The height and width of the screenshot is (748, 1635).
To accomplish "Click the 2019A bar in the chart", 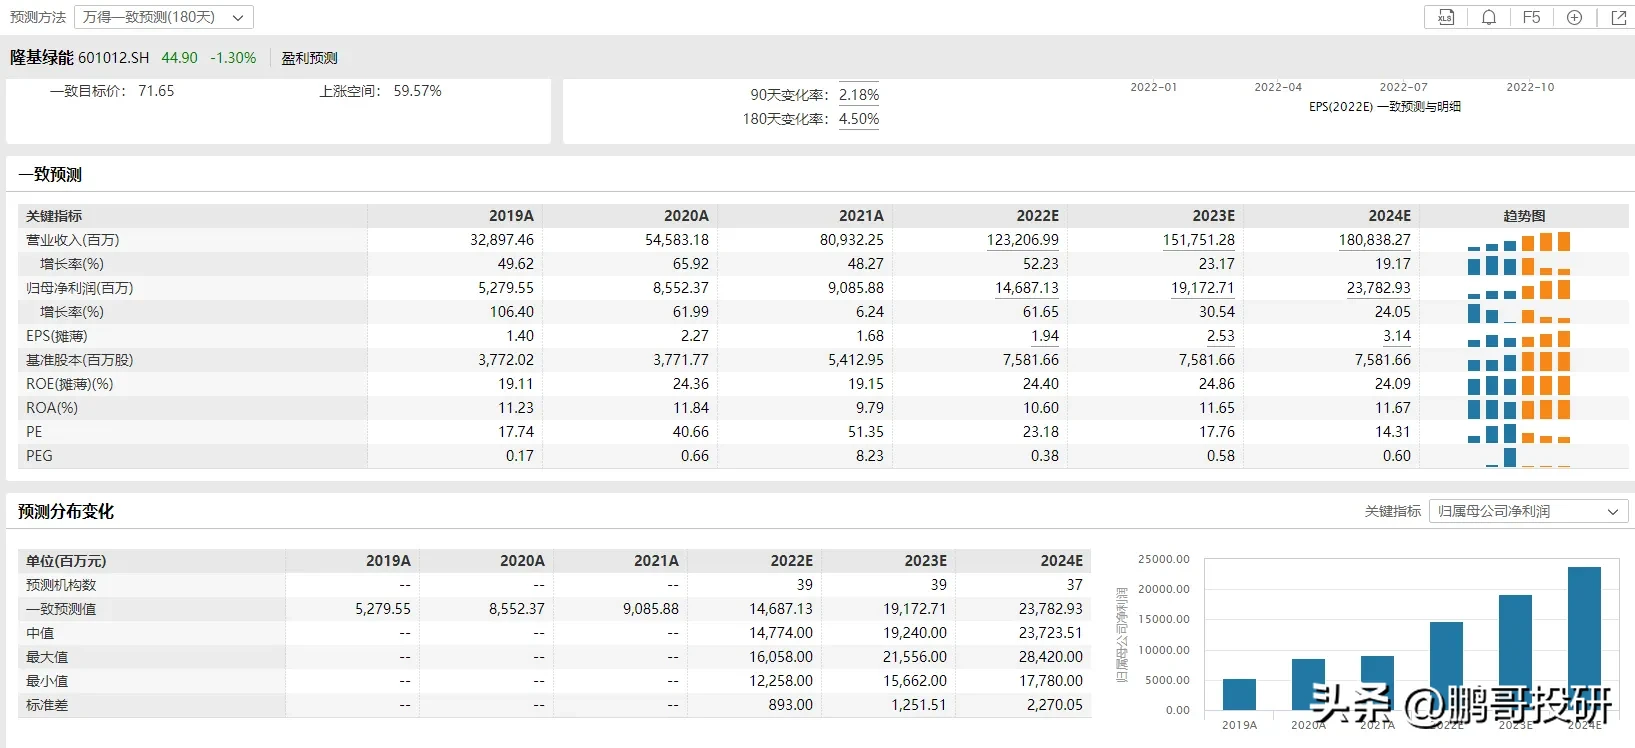I will [1239, 694].
